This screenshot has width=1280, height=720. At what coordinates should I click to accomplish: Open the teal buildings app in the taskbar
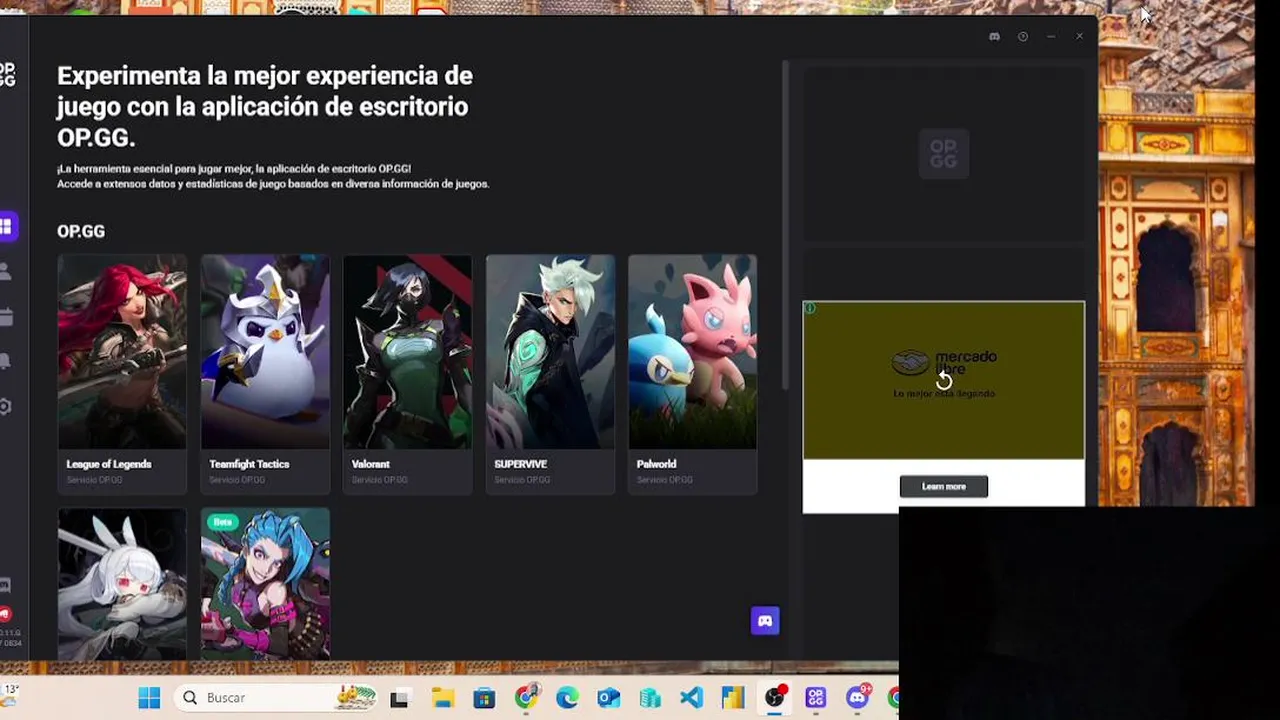click(x=650, y=698)
